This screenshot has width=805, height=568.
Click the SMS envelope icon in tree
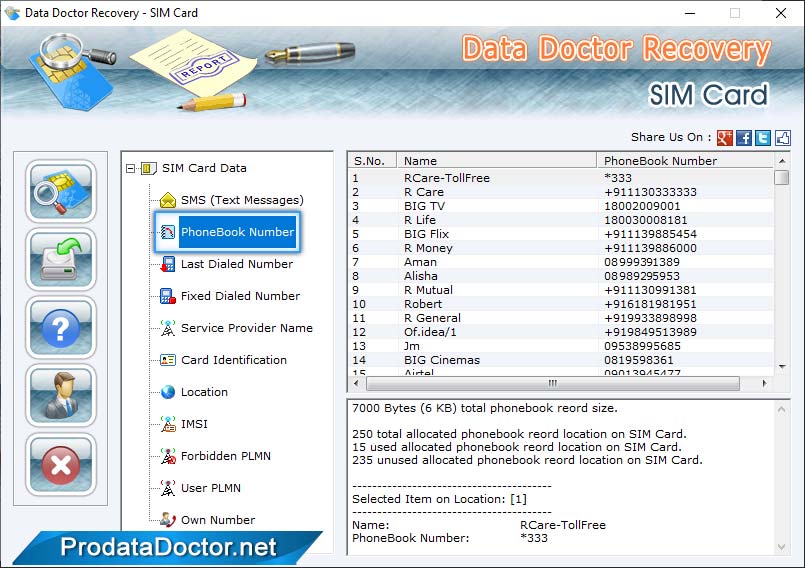click(x=168, y=200)
